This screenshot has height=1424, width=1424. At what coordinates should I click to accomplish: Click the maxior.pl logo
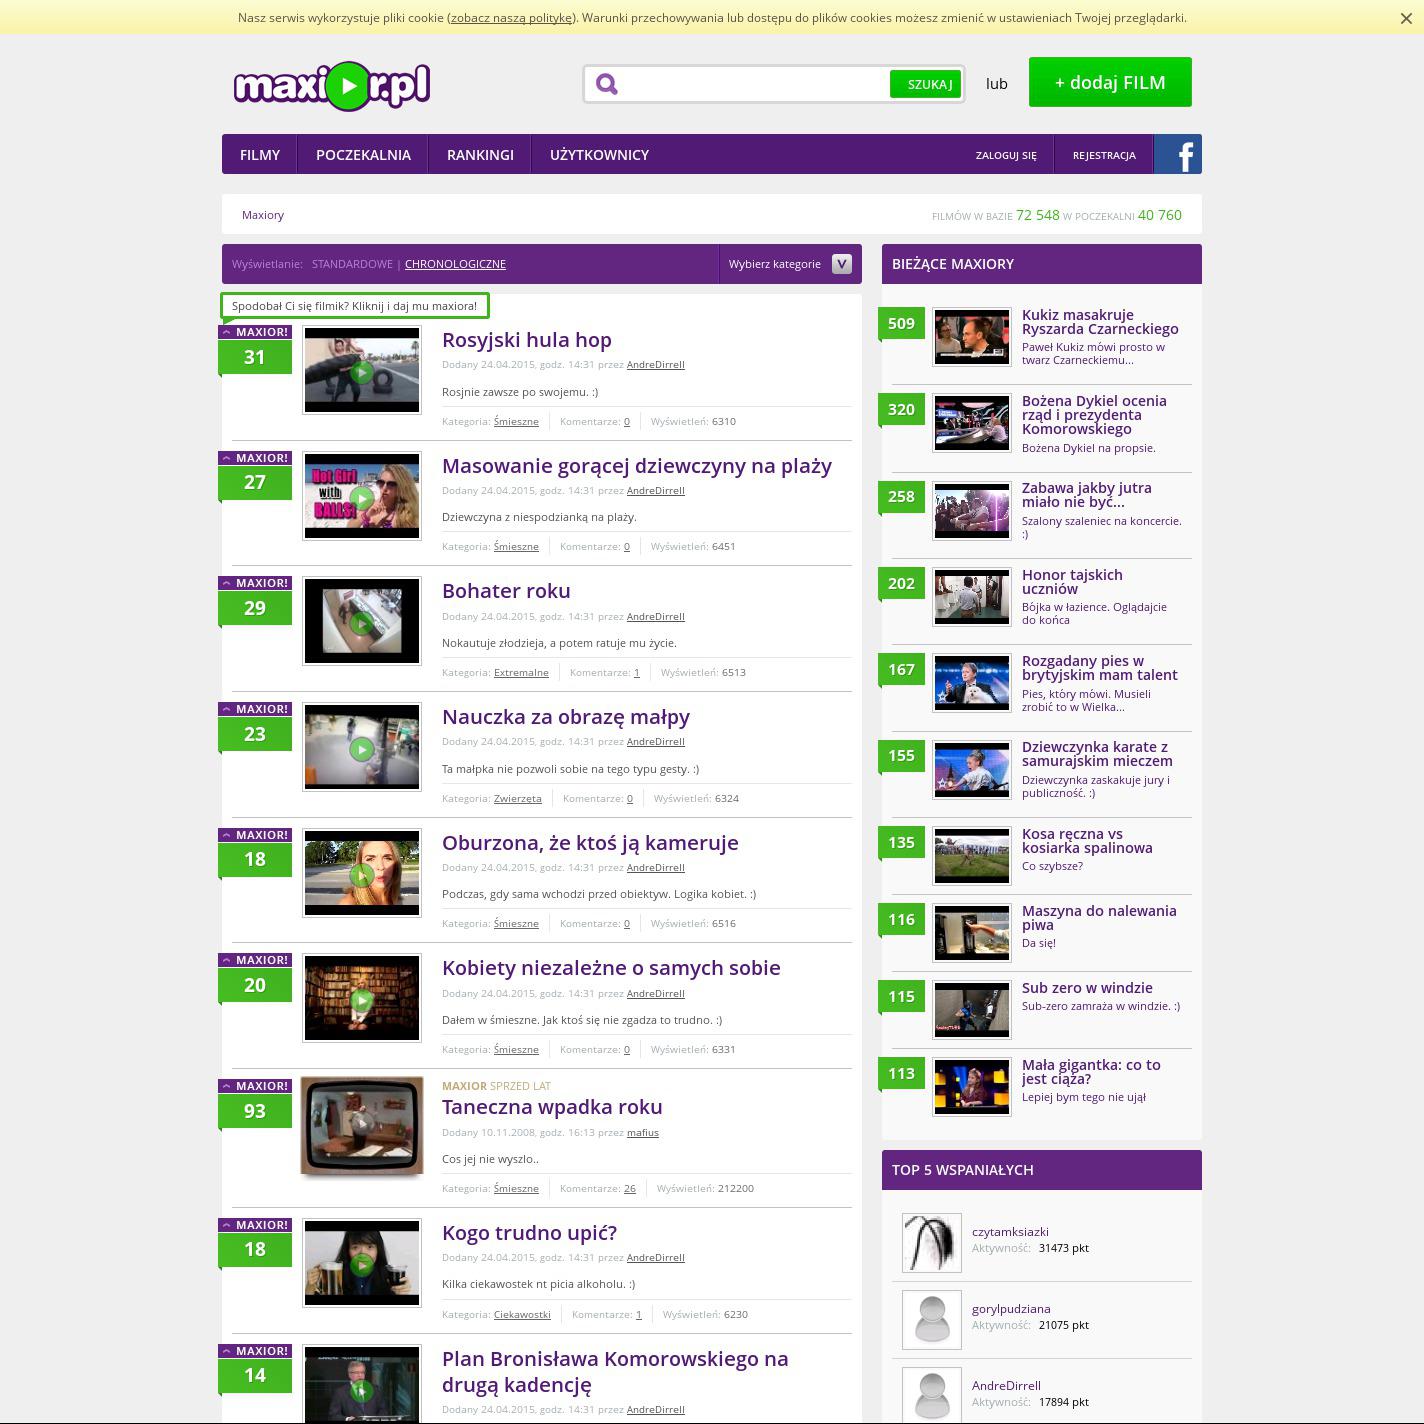coord(332,86)
